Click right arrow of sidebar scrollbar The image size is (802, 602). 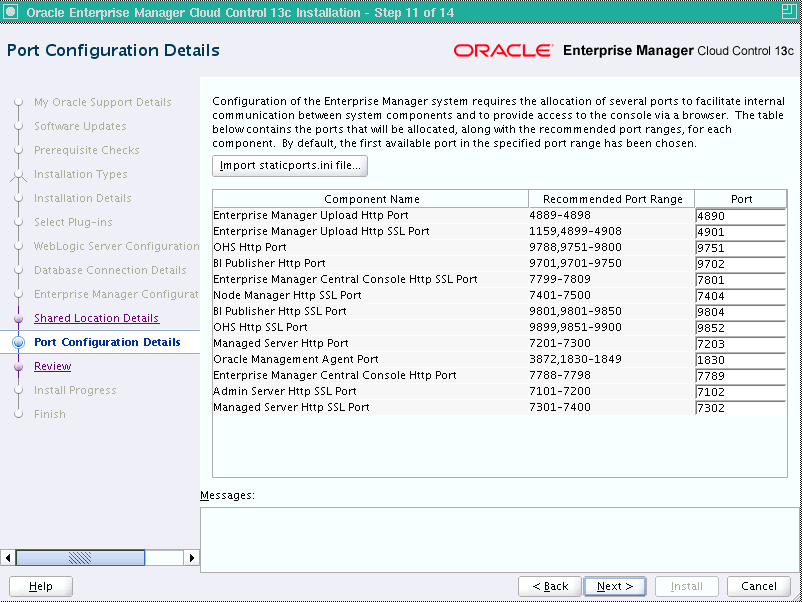pyautogui.click(x=191, y=558)
